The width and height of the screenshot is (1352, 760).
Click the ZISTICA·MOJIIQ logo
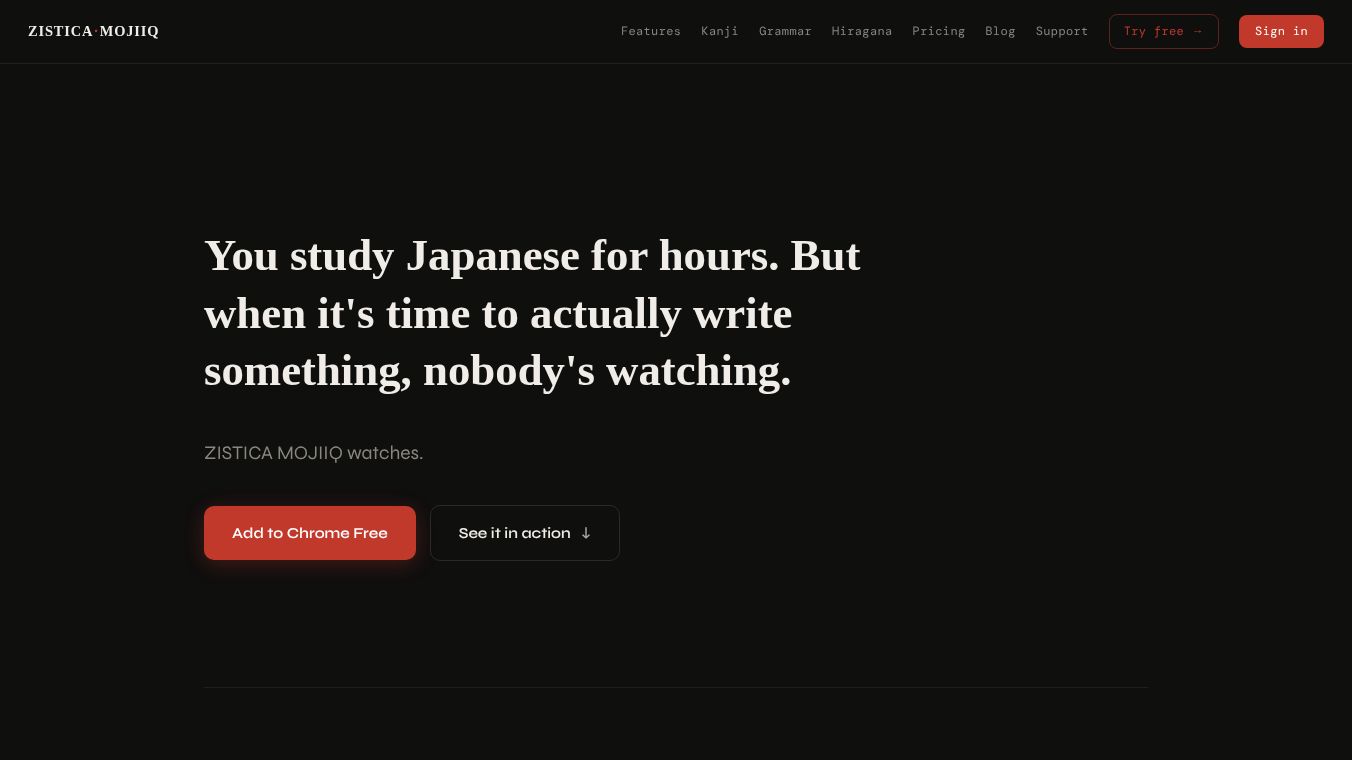tap(93, 31)
